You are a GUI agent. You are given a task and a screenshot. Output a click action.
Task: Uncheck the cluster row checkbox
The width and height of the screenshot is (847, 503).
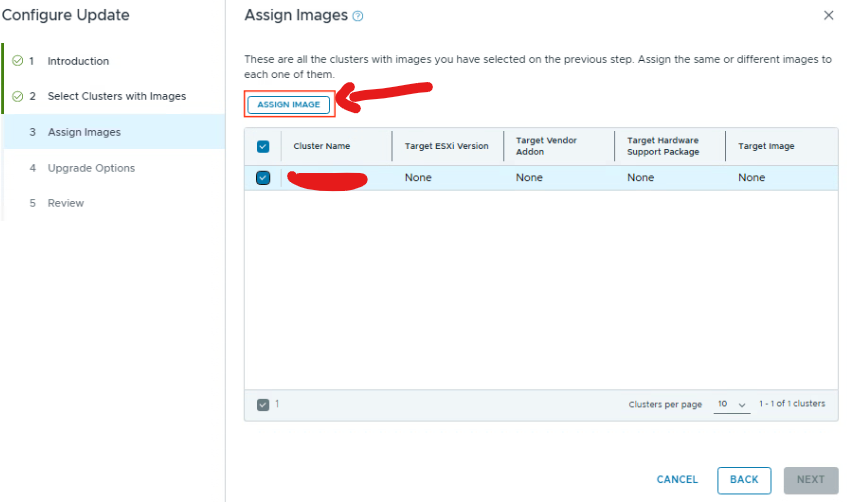coord(263,178)
